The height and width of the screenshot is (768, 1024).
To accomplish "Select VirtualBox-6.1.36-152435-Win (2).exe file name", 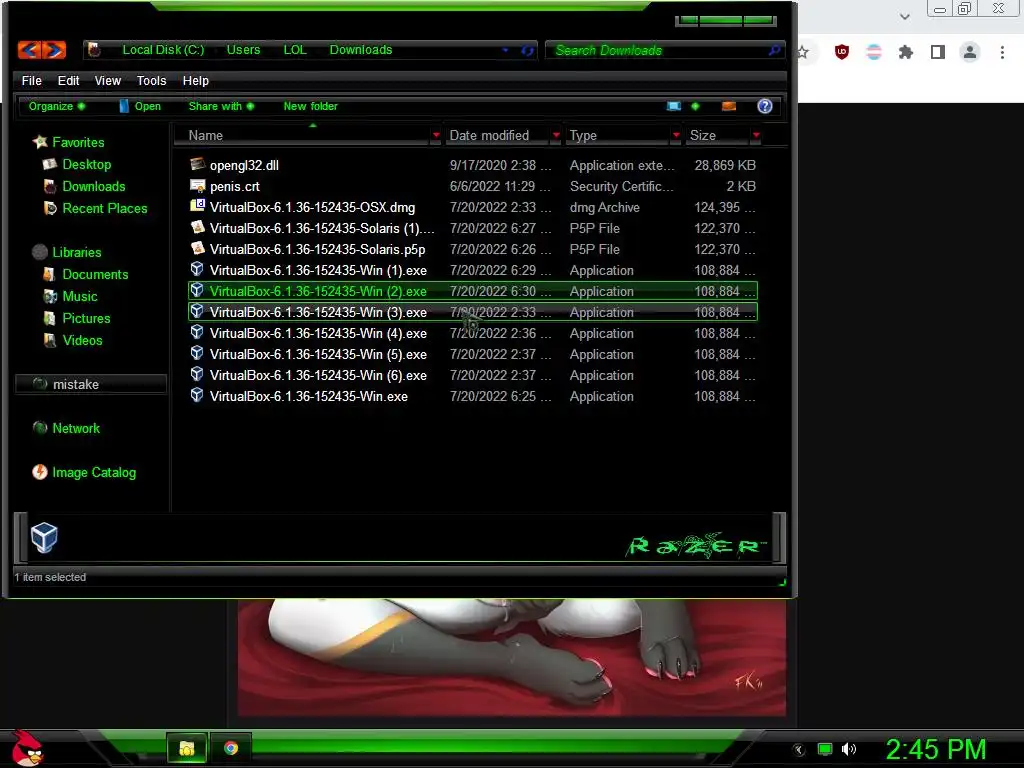I will (318, 291).
